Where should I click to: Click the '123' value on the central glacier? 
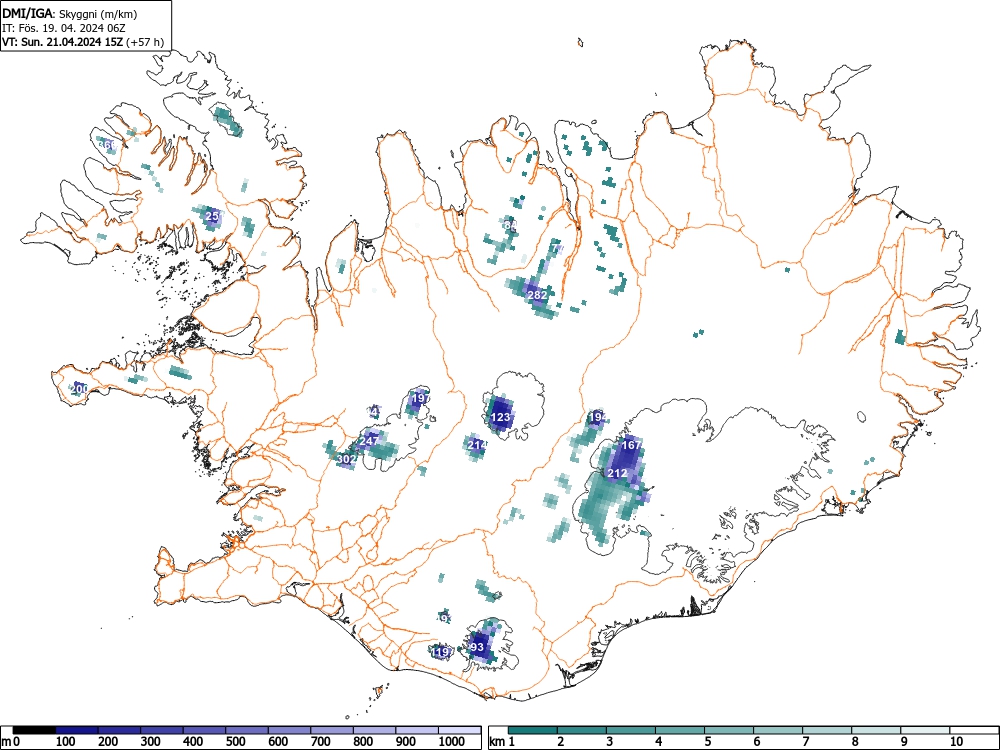pyautogui.click(x=501, y=417)
